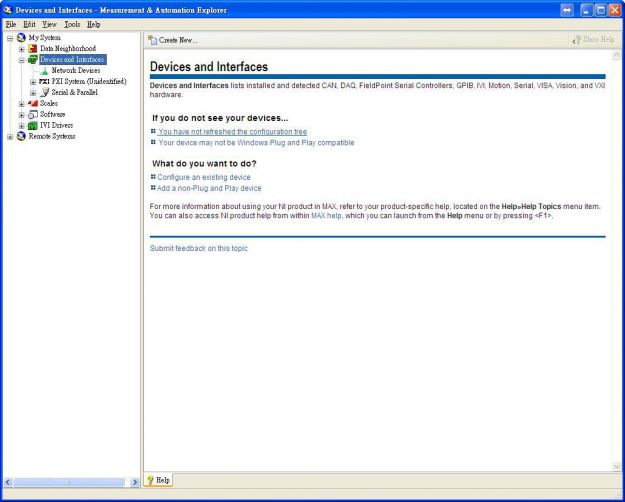Viewport: 625px width, 502px height.
Task: Click help pane scroll up arrow
Action: pos(617,55)
